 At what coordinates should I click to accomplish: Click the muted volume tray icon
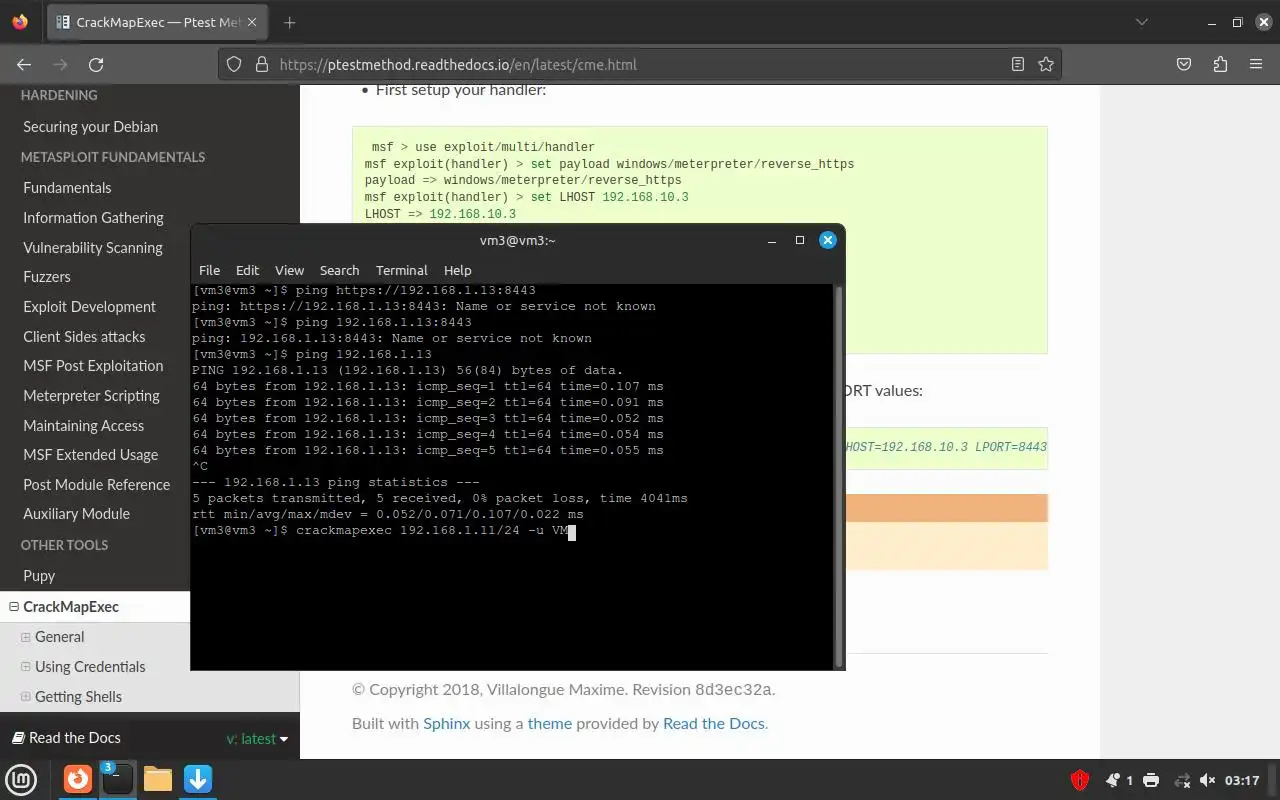pyautogui.click(x=1207, y=780)
